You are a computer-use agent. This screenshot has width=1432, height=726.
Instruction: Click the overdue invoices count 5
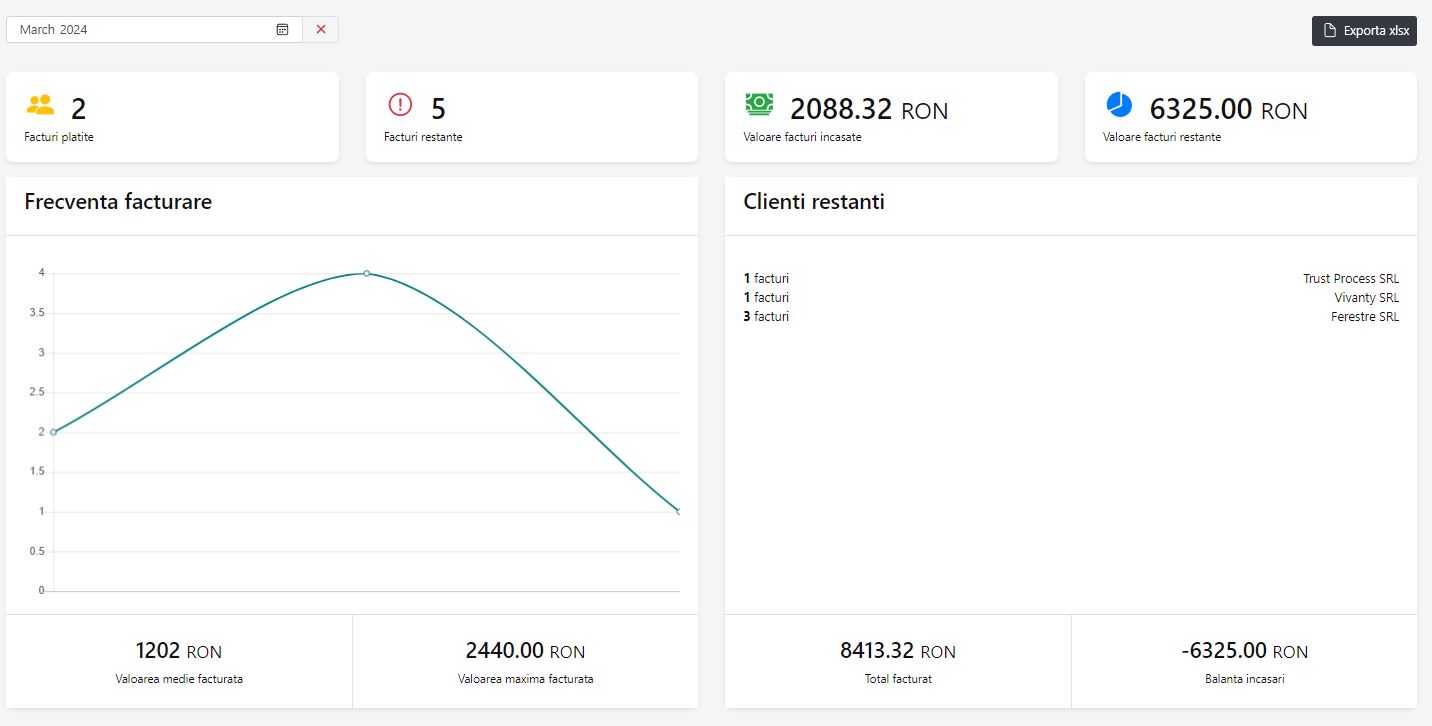pyautogui.click(x=438, y=109)
